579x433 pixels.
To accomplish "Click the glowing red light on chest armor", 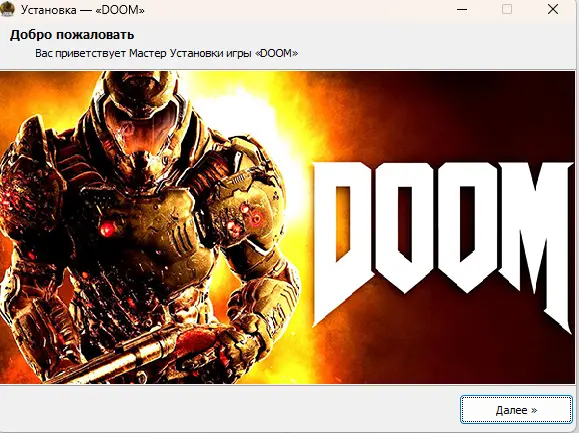I will 107,229.
